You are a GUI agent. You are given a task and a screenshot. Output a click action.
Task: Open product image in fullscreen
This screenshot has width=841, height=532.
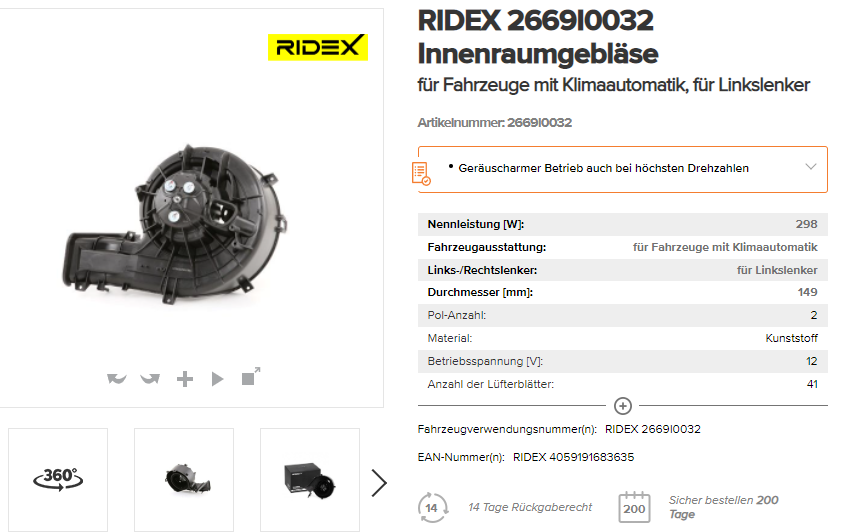[x=250, y=376]
